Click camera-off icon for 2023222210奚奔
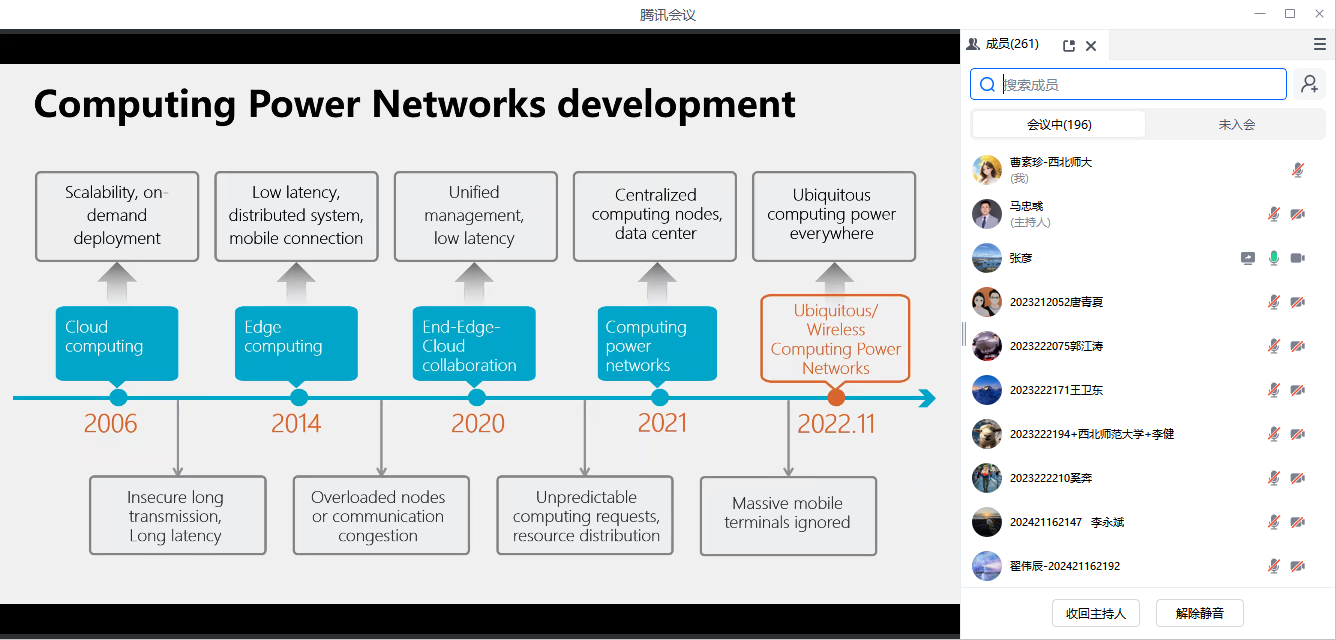Screen dimensions: 1336x640 pyautogui.click(x=1298, y=478)
